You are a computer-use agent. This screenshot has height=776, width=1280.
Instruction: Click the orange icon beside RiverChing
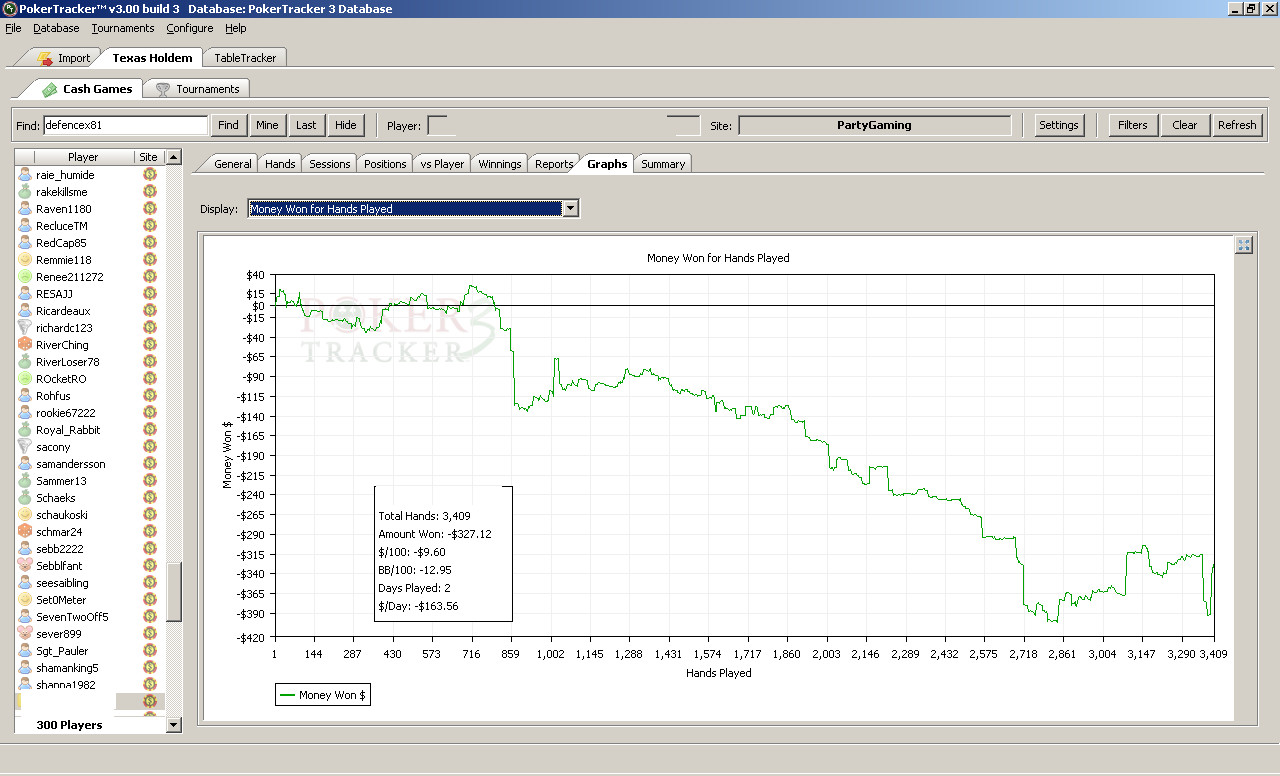pos(25,345)
